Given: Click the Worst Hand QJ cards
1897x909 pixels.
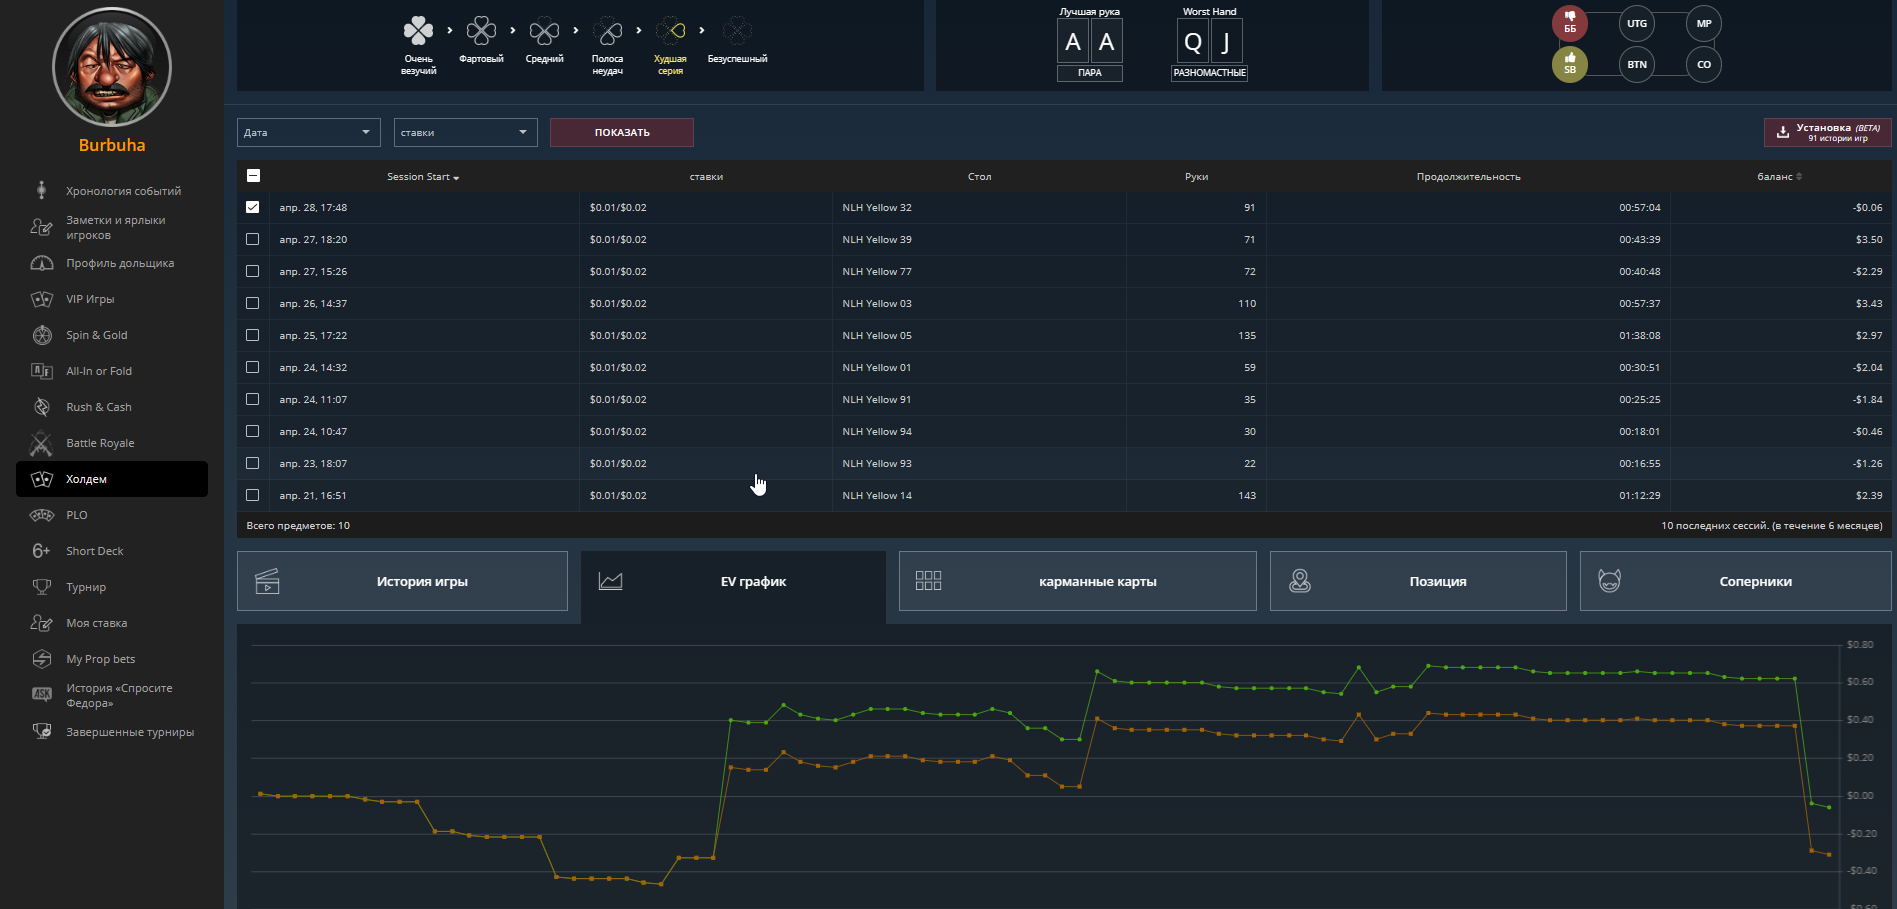Looking at the screenshot, I should [x=1209, y=41].
